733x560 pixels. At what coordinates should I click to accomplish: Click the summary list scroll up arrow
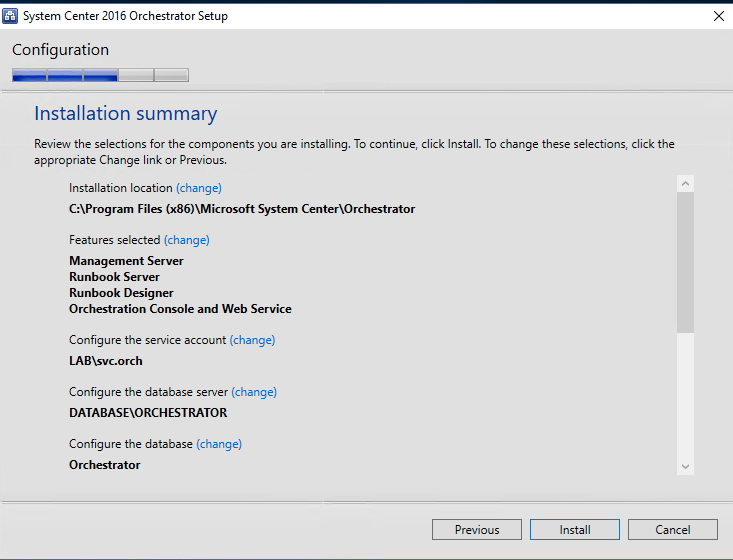[x=685, y=184]
